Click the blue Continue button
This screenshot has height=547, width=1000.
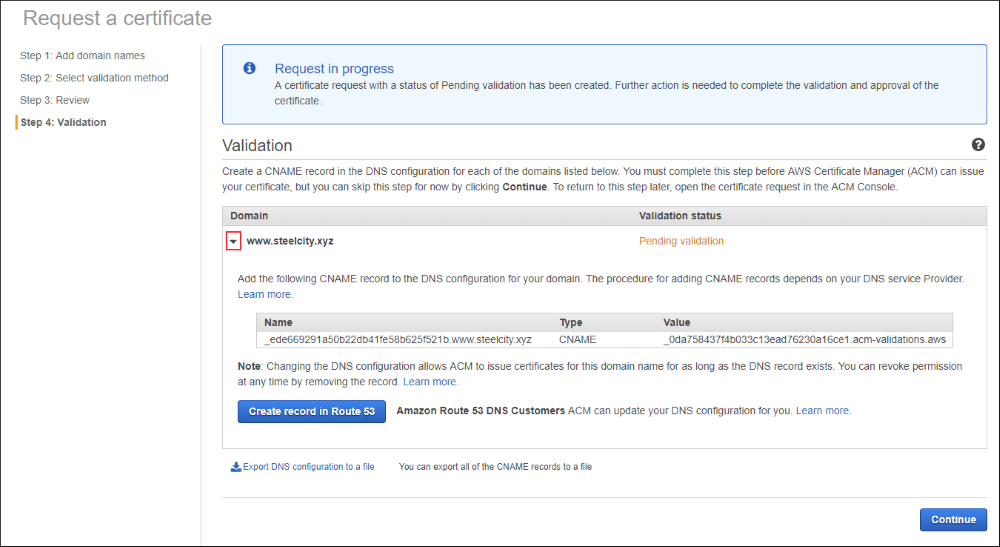click(952, 519)
